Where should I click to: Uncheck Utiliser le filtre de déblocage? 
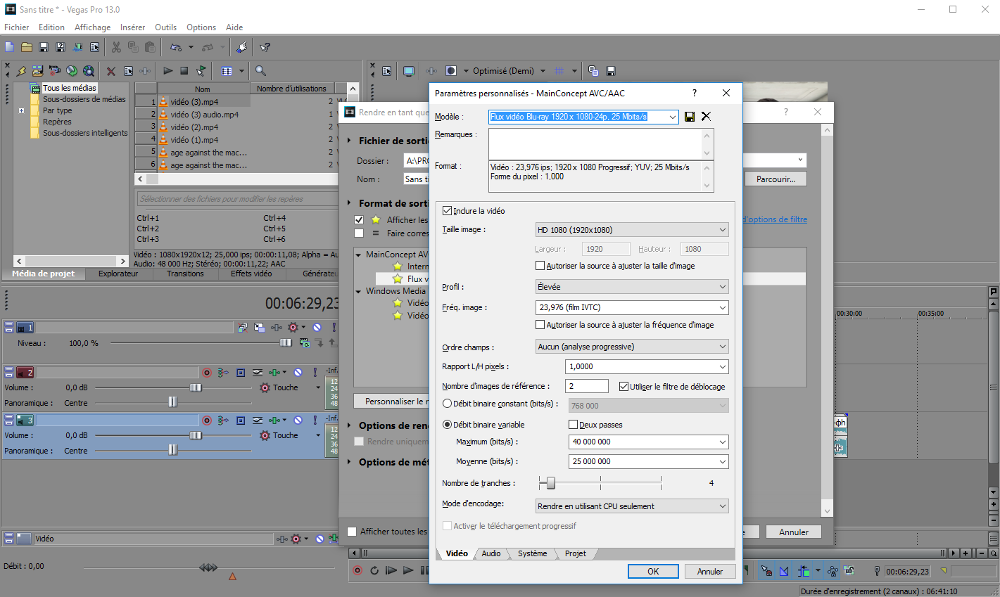[x=624, y=387]
